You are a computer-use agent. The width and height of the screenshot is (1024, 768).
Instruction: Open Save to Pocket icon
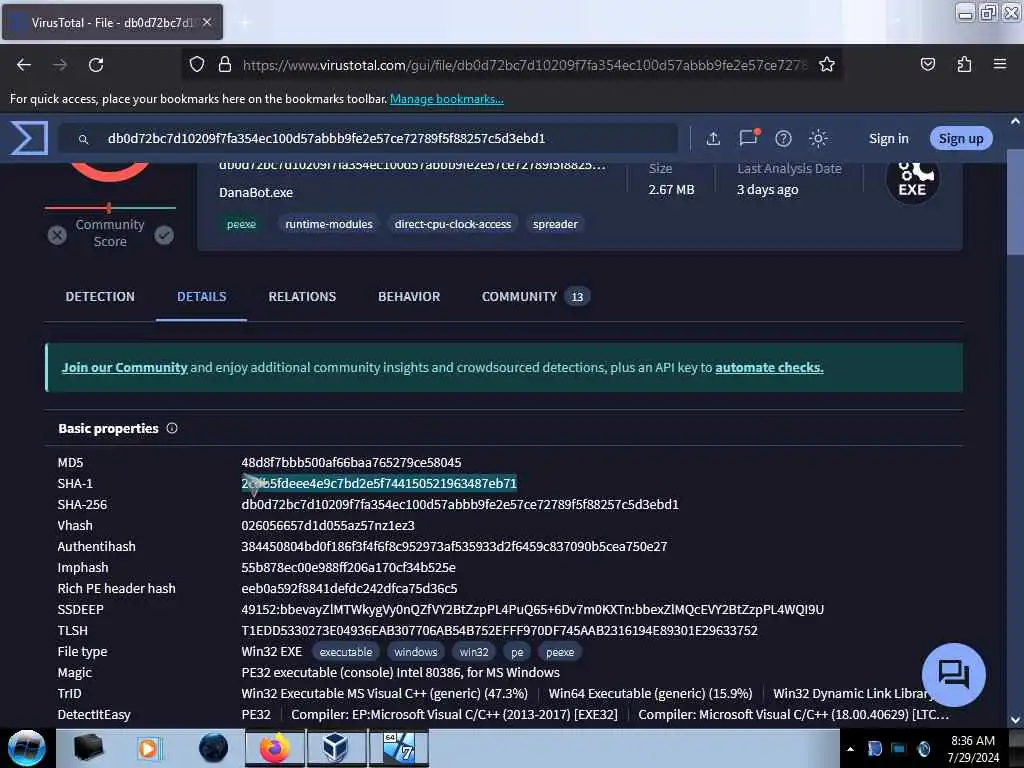click(927, 65)
